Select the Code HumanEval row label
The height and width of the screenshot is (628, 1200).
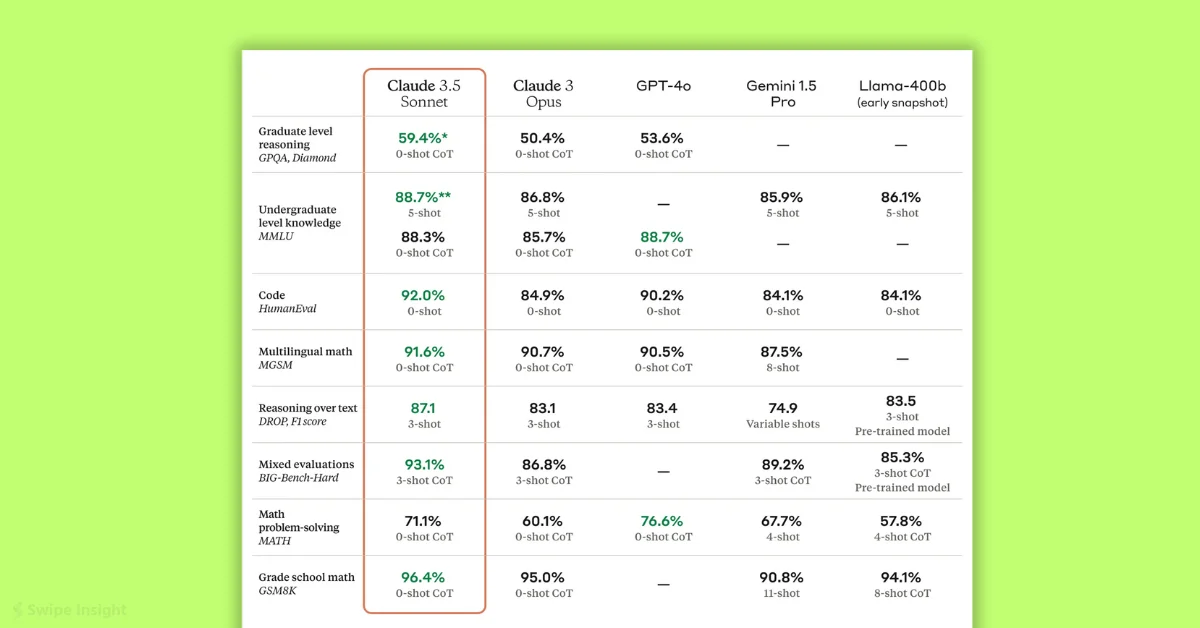click(287, 302)
